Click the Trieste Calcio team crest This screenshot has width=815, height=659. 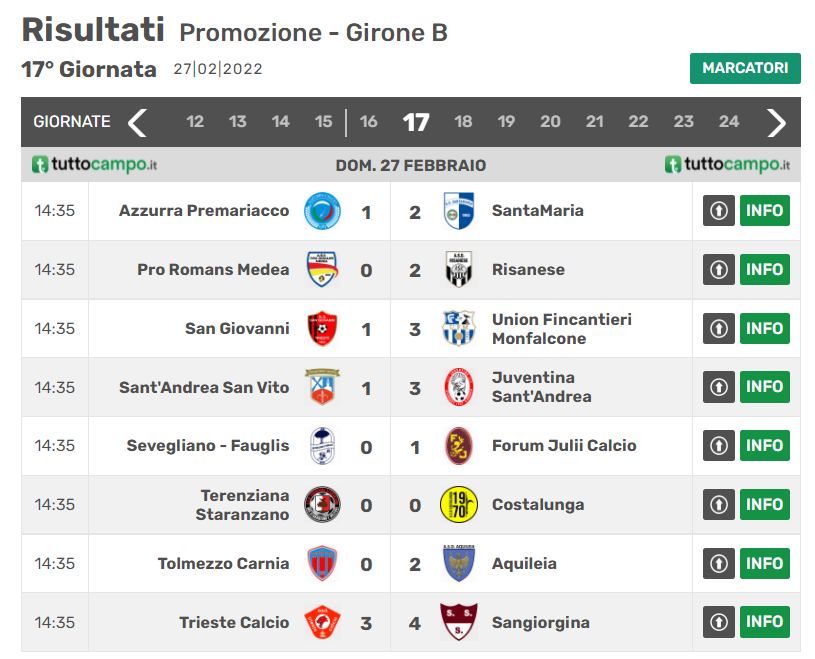click(322, 623)
